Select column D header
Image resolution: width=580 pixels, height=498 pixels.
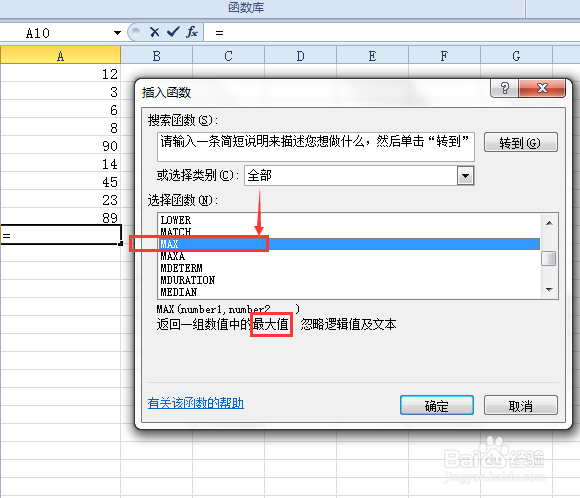coord(300,55)
